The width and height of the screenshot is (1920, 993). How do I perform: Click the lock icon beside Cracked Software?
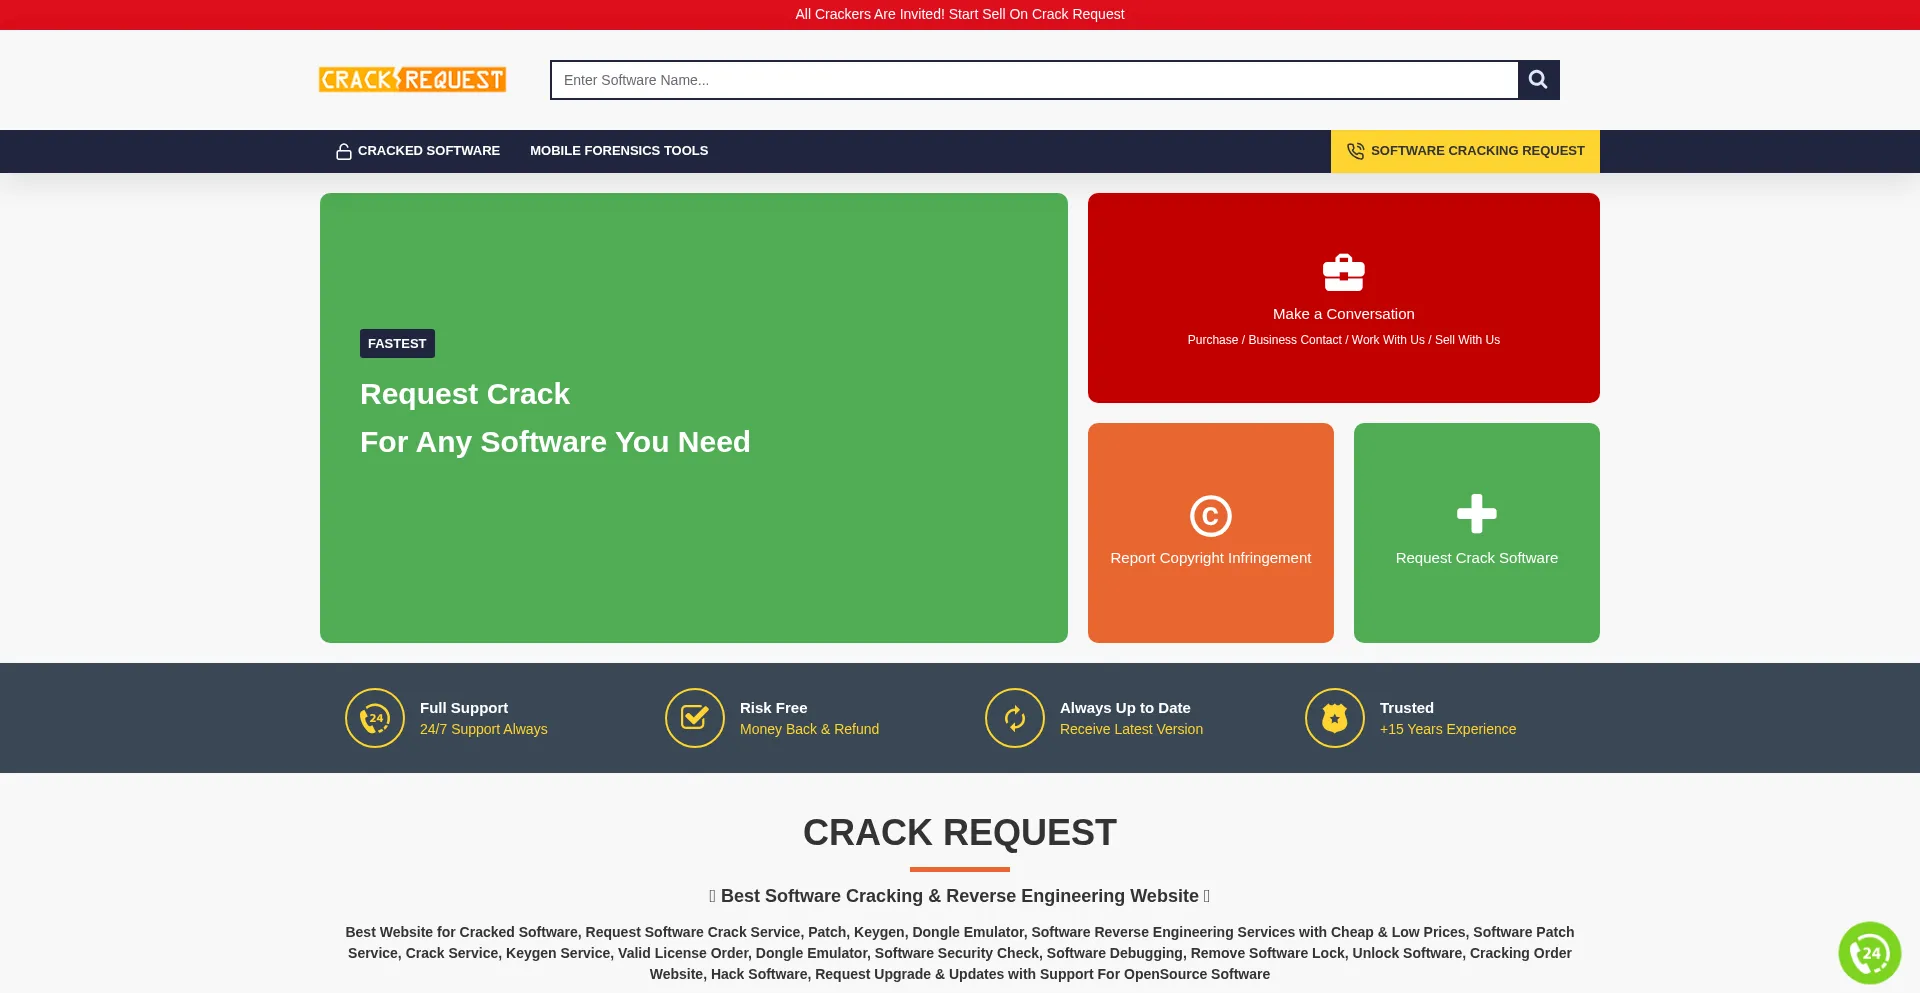[344, 151]
